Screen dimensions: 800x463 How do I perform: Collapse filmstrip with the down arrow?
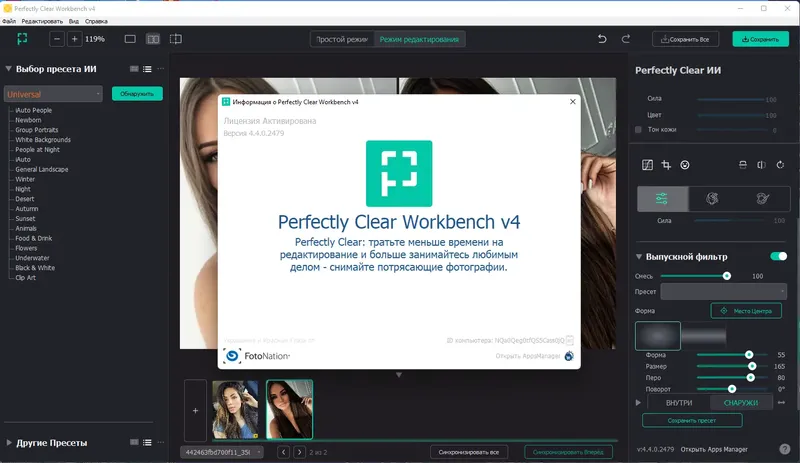[x=399, y=375]
